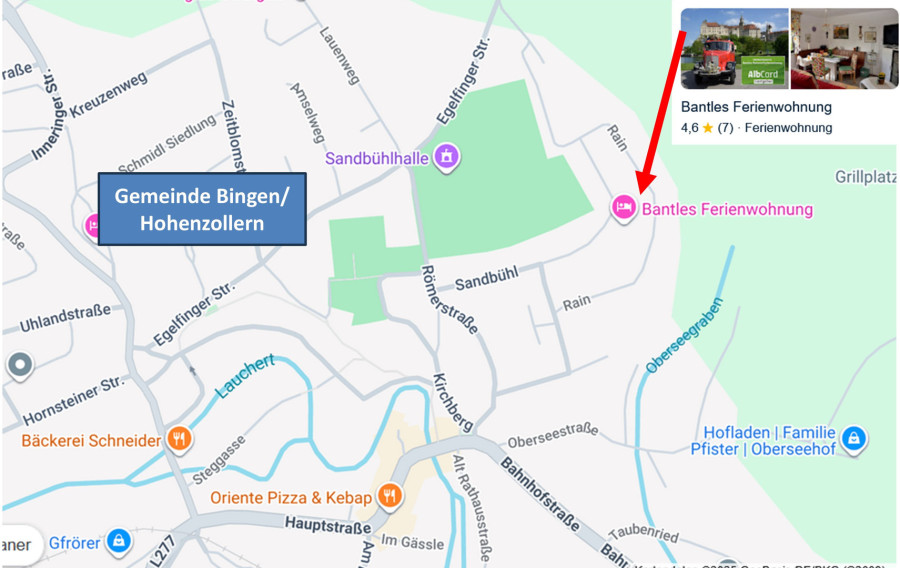The image size is (900, 568).
Task: Click the pink Bantles Ferienwohnung map label
Action: point(727,209)
